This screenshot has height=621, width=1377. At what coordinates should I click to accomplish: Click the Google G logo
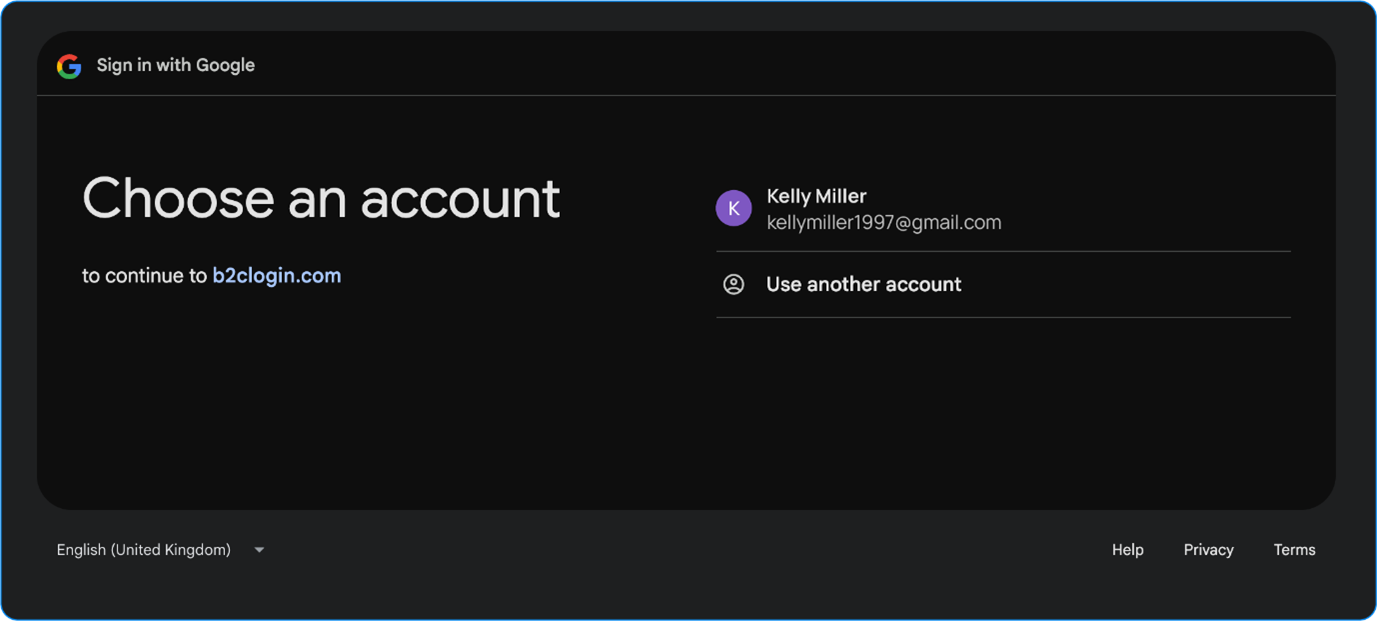tap(69, 66)
